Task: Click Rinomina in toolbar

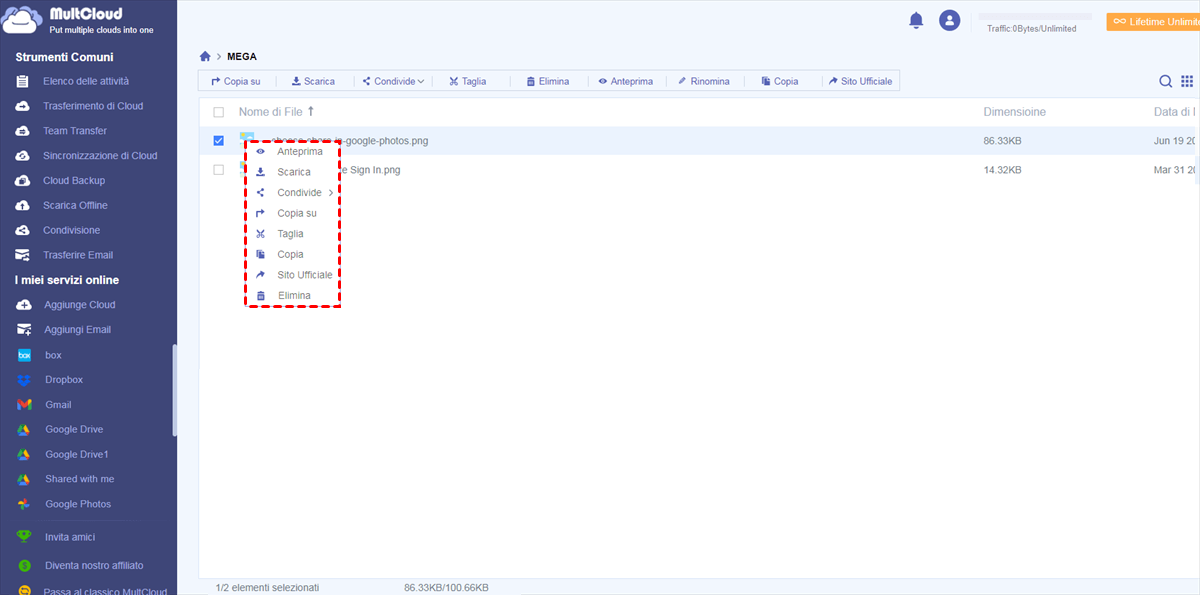Action: coord(703,81)
